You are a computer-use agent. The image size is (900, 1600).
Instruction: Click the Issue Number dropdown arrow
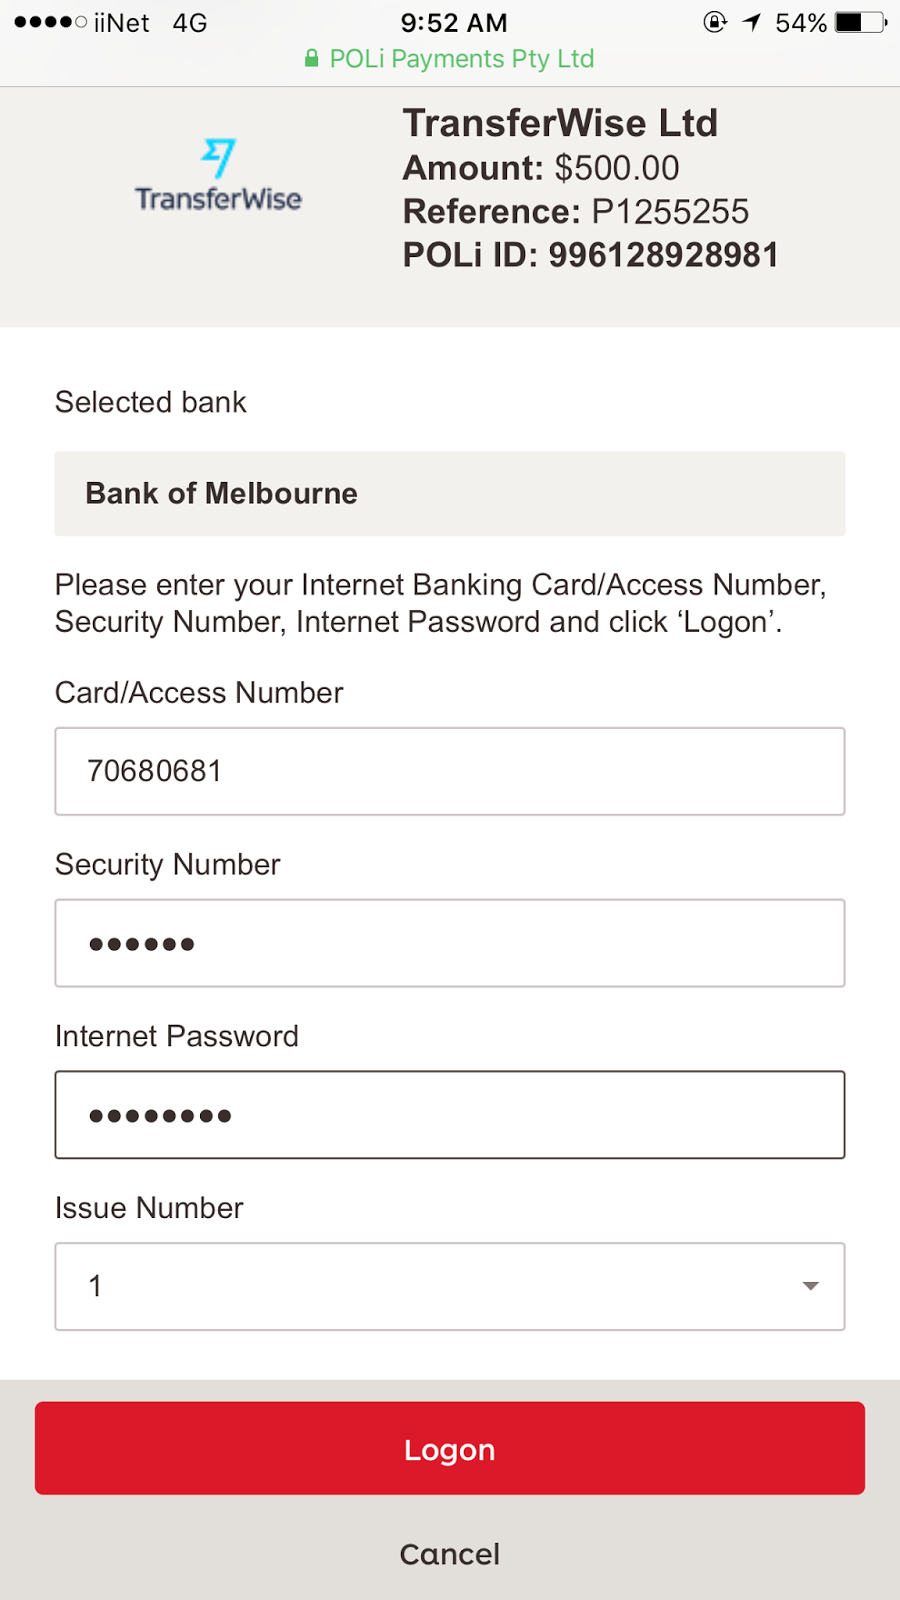(810, 1286)
